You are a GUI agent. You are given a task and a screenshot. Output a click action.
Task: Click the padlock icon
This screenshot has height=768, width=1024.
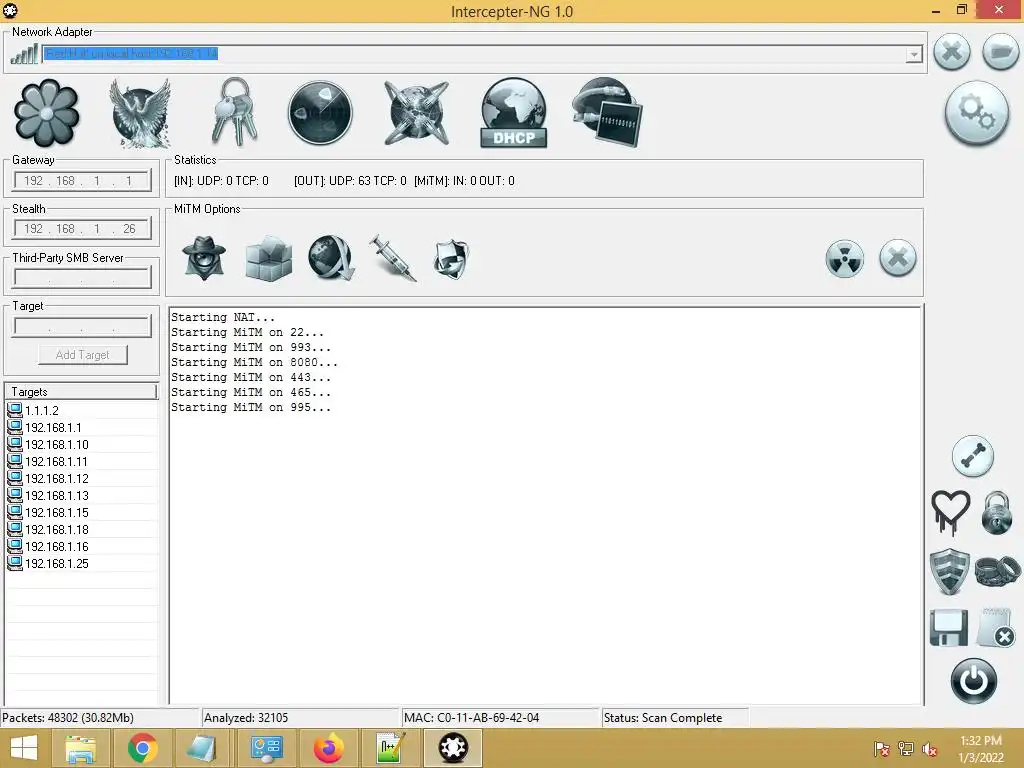coord(997,513)
